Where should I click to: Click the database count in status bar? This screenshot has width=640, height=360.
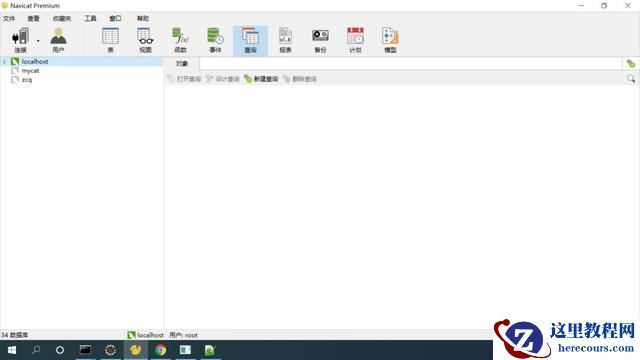click(x=14, y=335)
